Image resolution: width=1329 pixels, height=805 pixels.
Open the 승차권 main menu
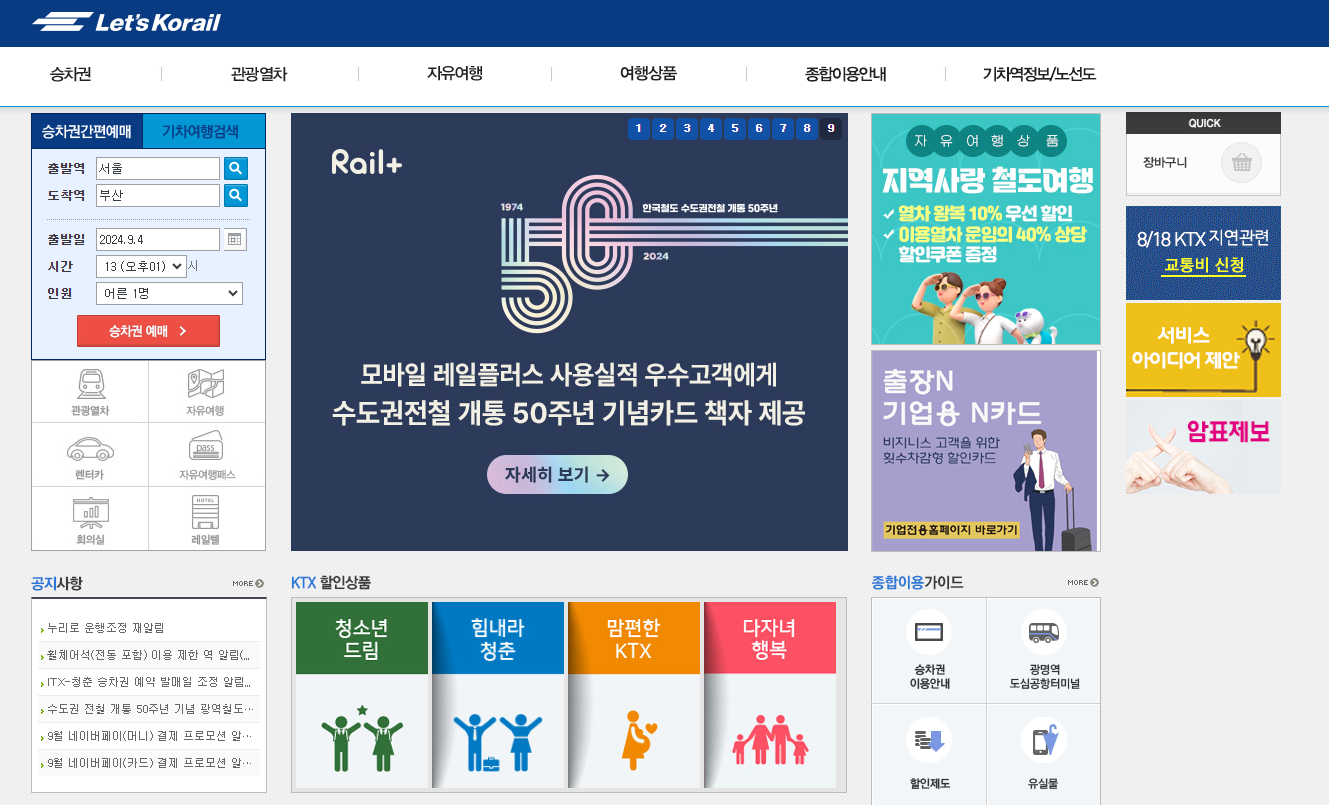tap(70, 74)
